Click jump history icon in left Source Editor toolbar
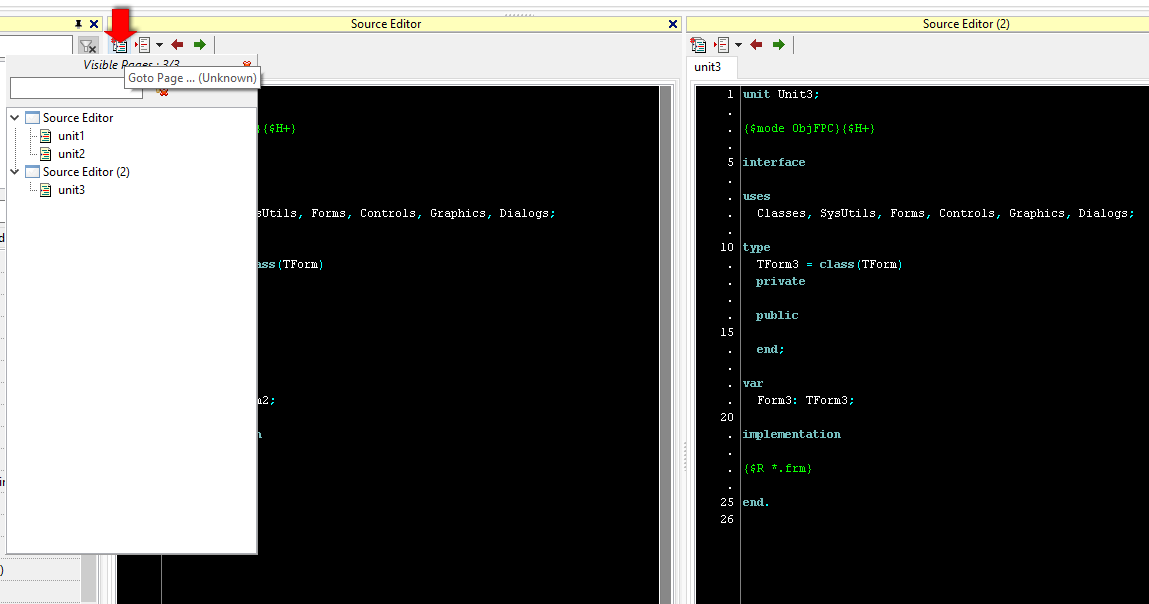The width and height of the screenshot is (1149, 604). (143, 45)
